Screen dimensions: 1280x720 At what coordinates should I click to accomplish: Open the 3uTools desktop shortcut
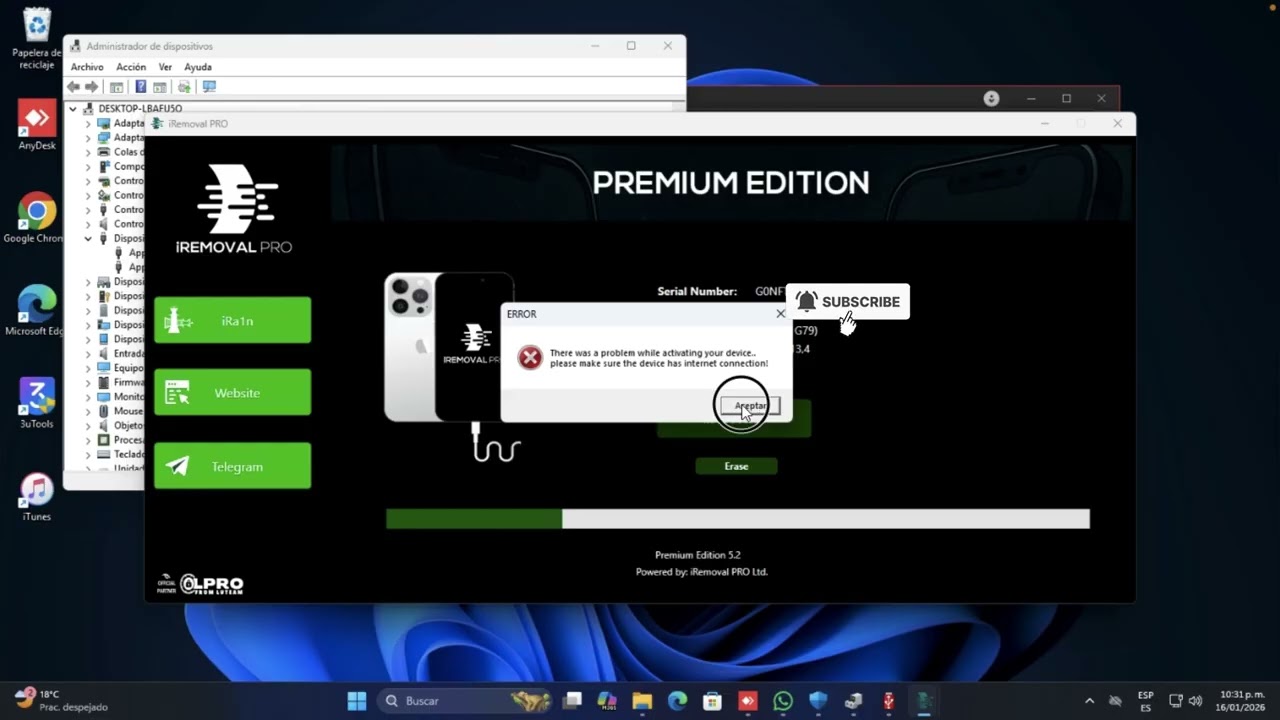click(x=37, y=403)
